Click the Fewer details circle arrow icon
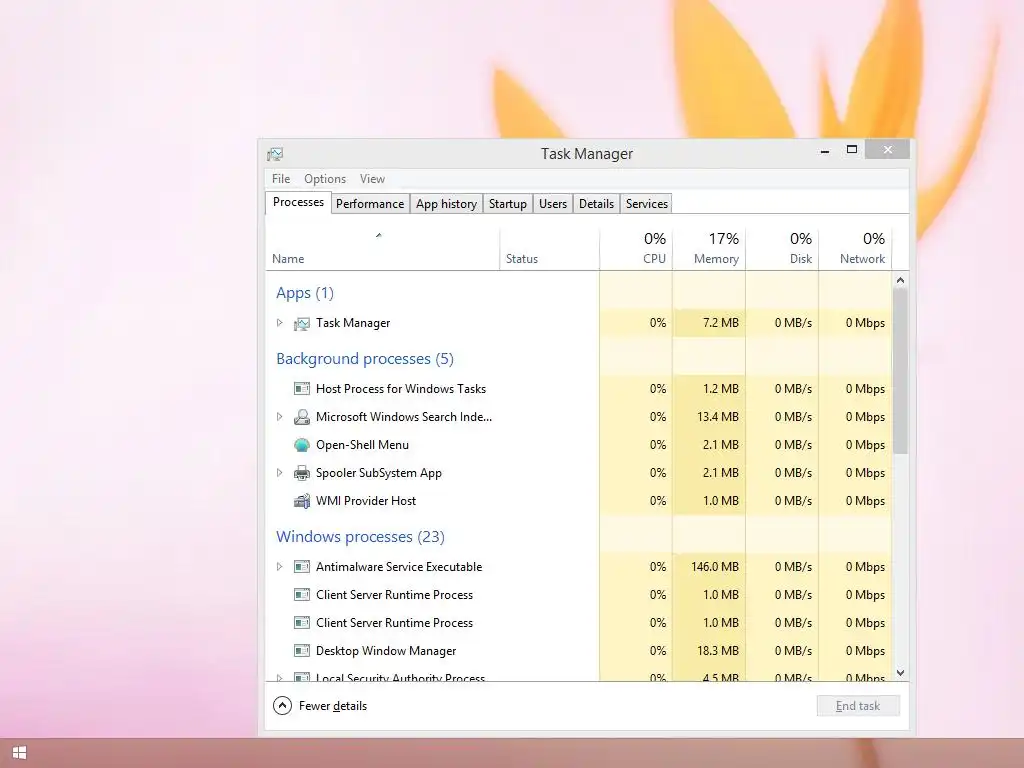1024x768 pixels. click(x=282, y=706)
